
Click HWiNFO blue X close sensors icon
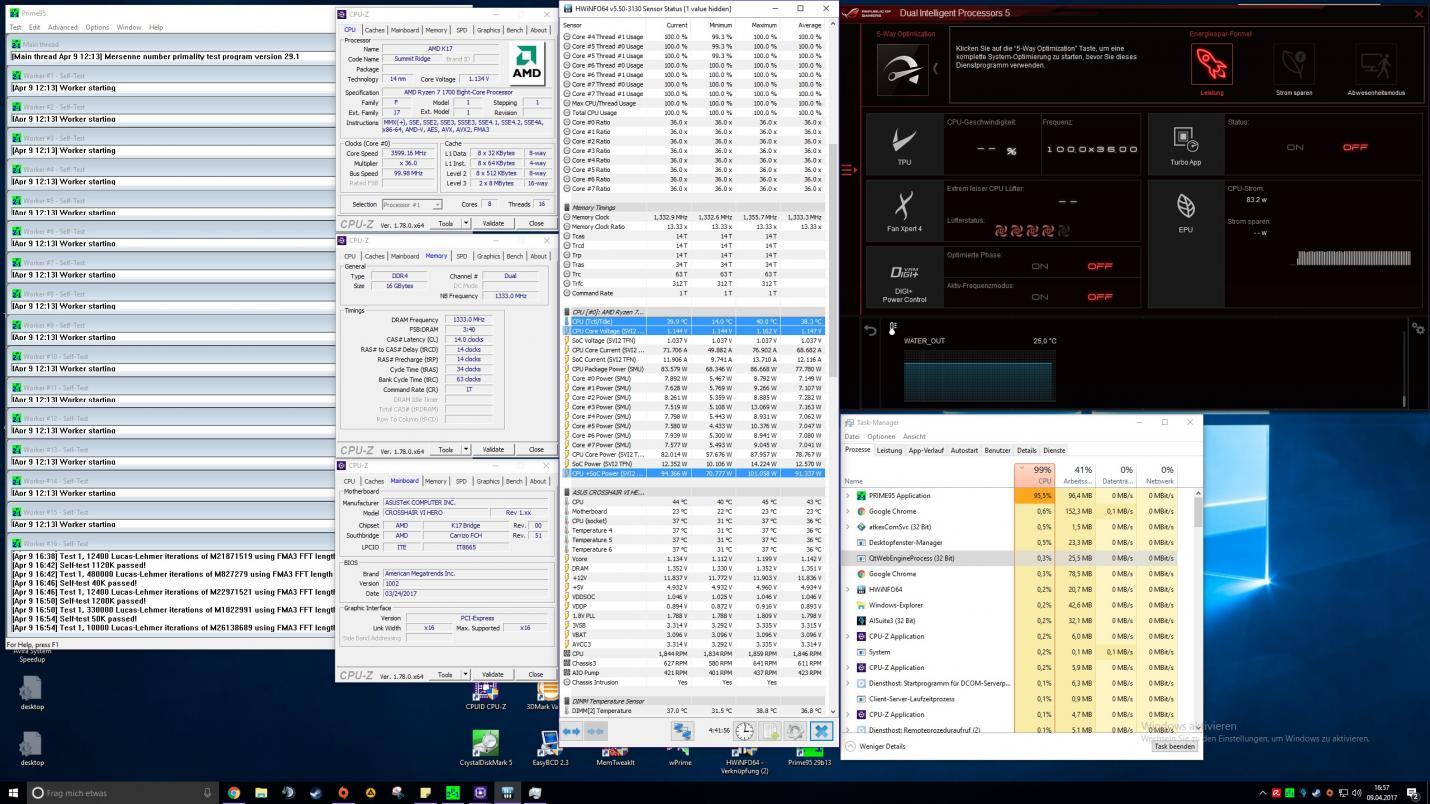[821, 731]
